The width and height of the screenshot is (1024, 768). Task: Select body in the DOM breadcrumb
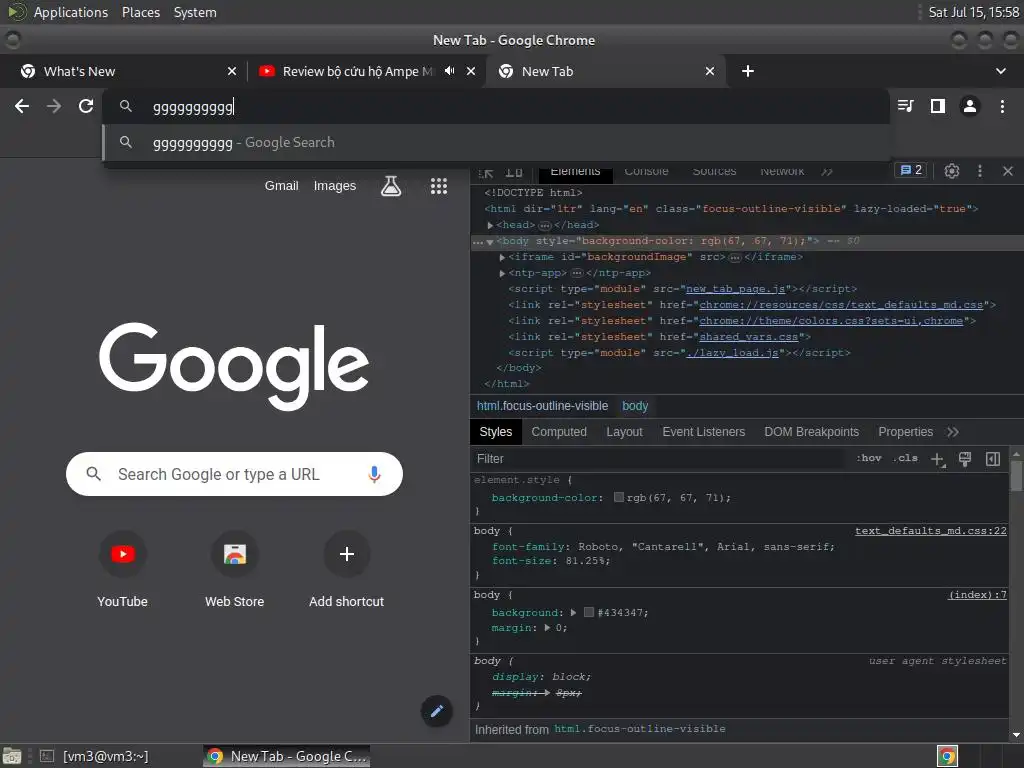pyautogui.click(x=635, y=406)
